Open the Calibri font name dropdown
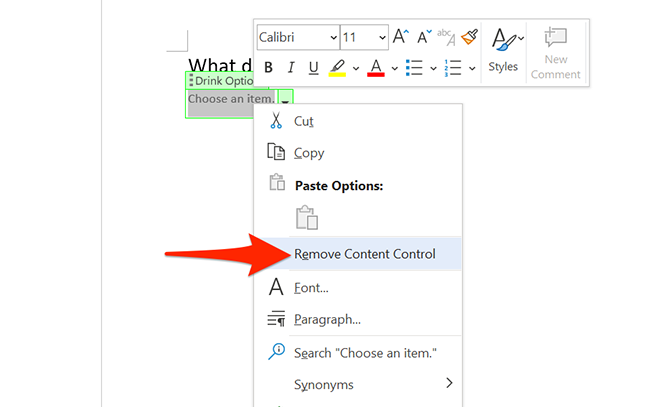 click(298, 37)
